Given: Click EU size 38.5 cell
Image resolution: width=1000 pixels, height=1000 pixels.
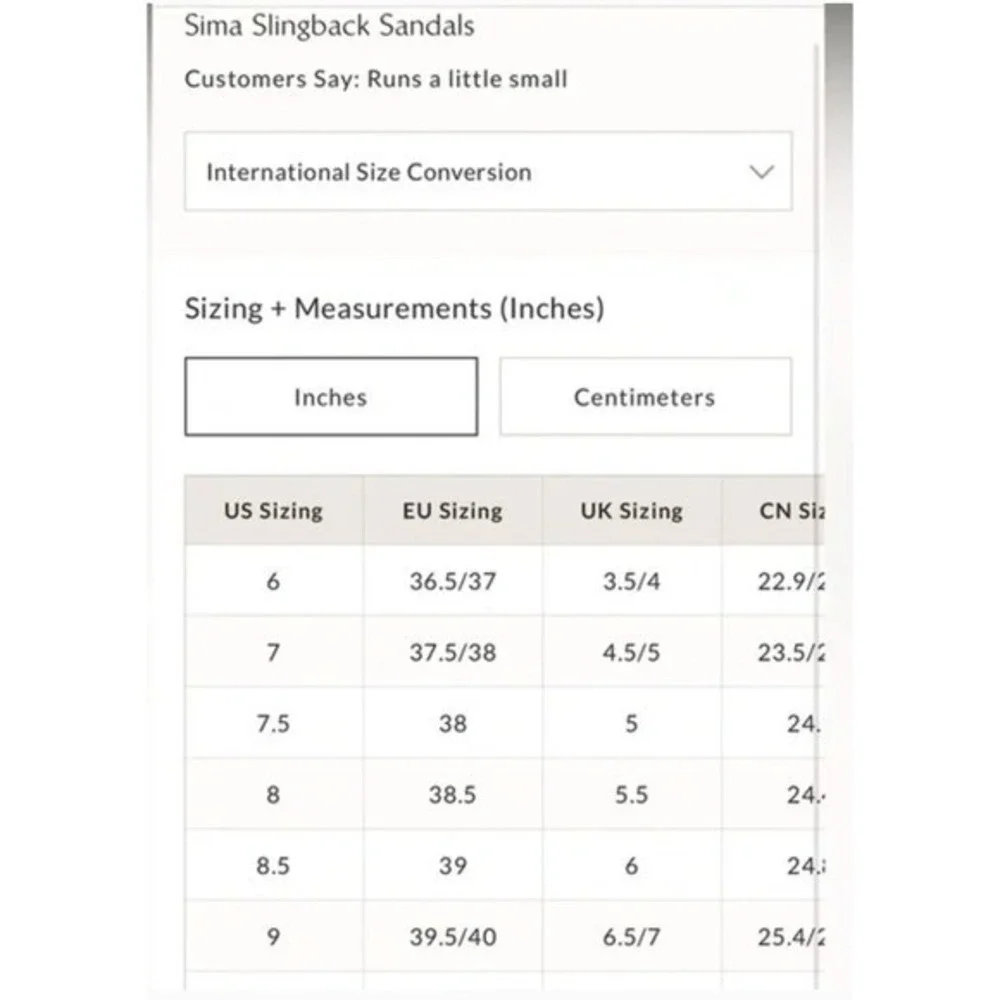Looking at the screenshot, I should pyautogui.click(x=453, y=795).
